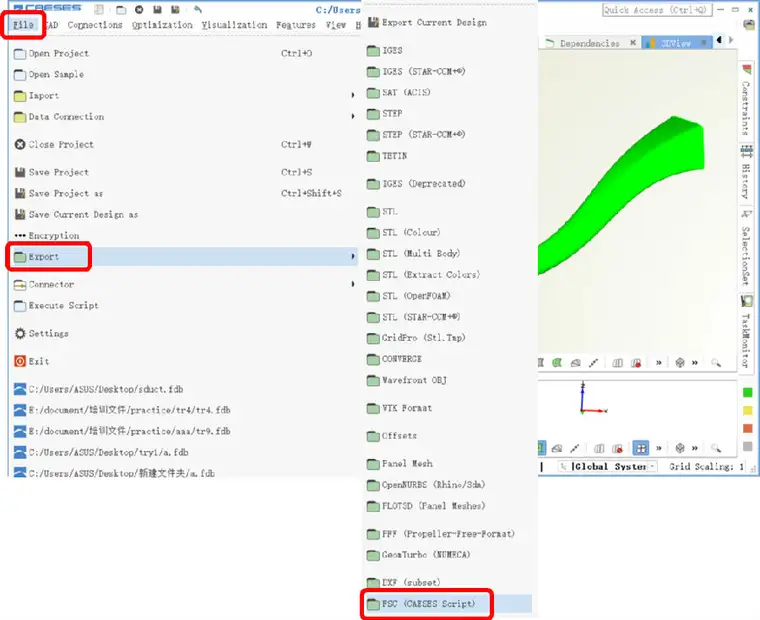Expand the Import submenu arrow
Screen dimensions: 760x620
coord(353,95)
